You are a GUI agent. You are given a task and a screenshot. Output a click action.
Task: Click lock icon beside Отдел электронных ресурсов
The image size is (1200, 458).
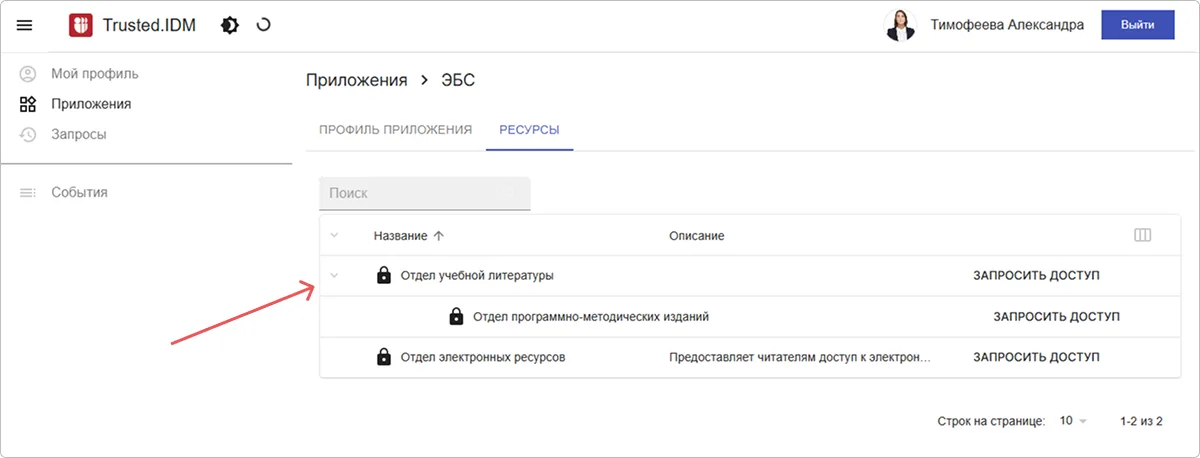pyautogui.click(x=383, y=357)
